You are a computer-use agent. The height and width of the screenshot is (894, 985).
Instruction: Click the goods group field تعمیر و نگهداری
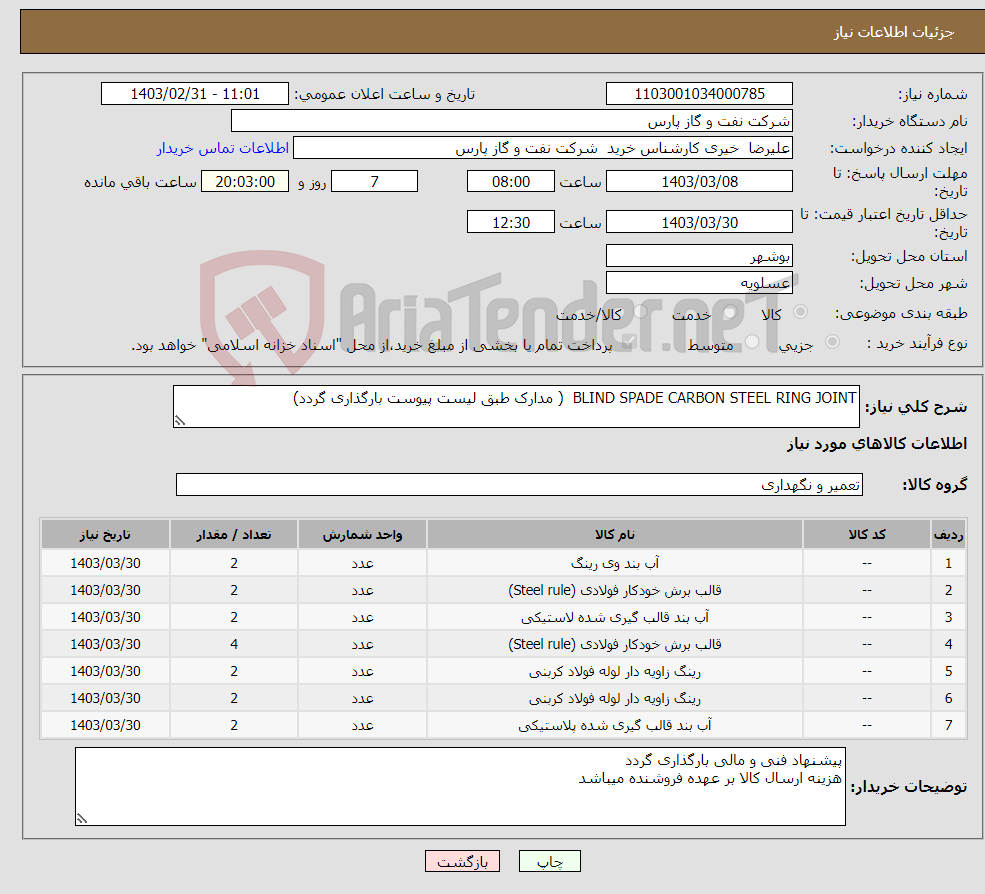pyautogui.click(x=520, y=485)
